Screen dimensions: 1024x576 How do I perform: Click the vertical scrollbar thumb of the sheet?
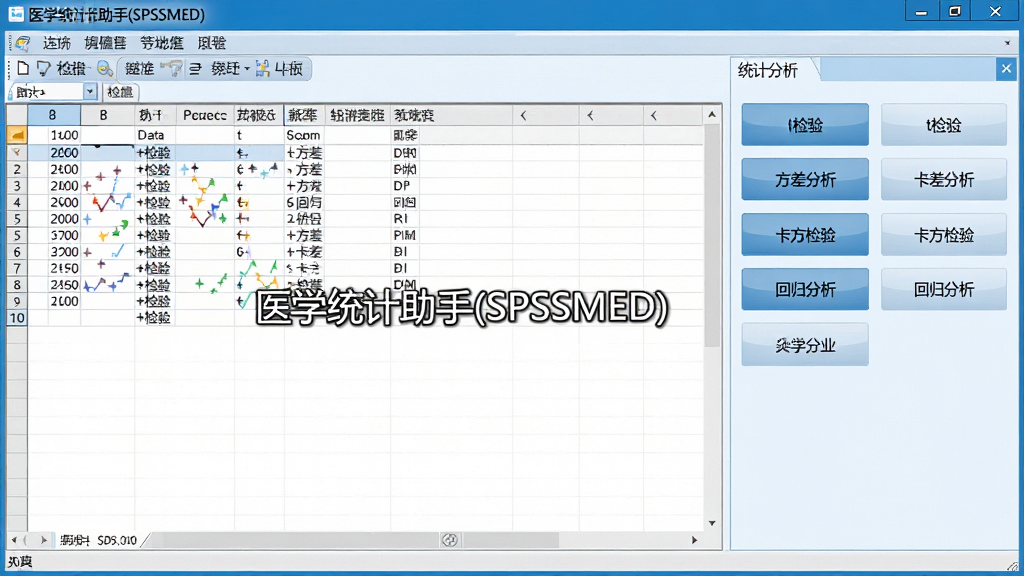click(x=712, y=235)
